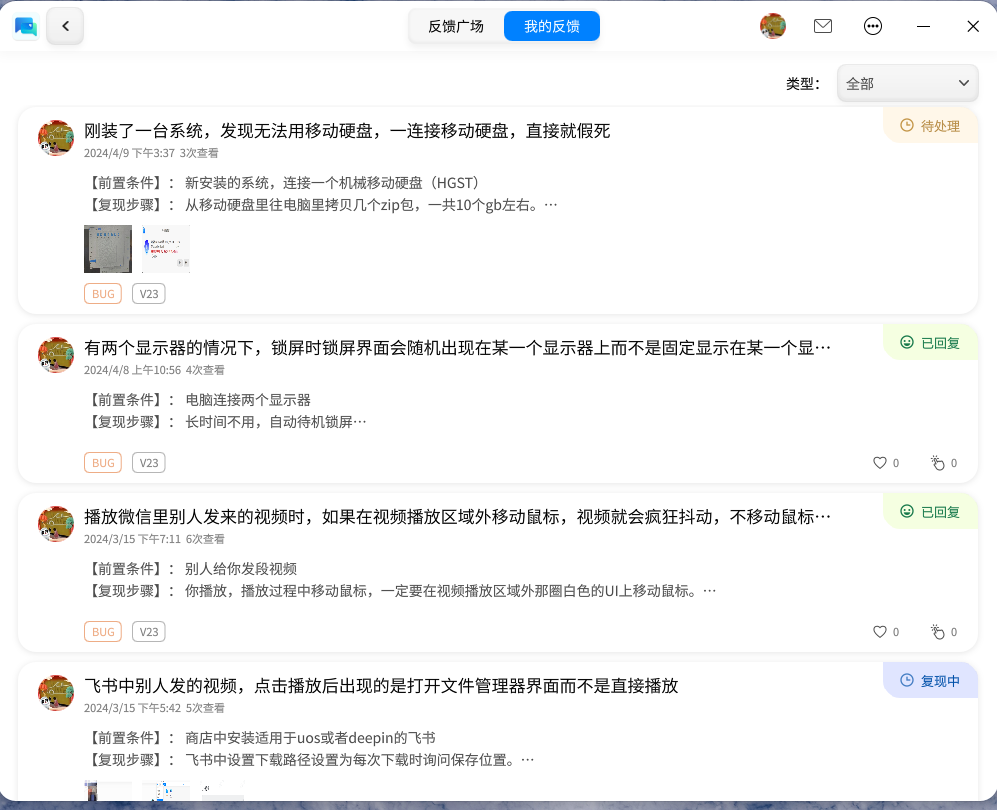Close the feedback window
Image resolution: width=997 pixels, height=810 pixels.
tap(973, 26)
